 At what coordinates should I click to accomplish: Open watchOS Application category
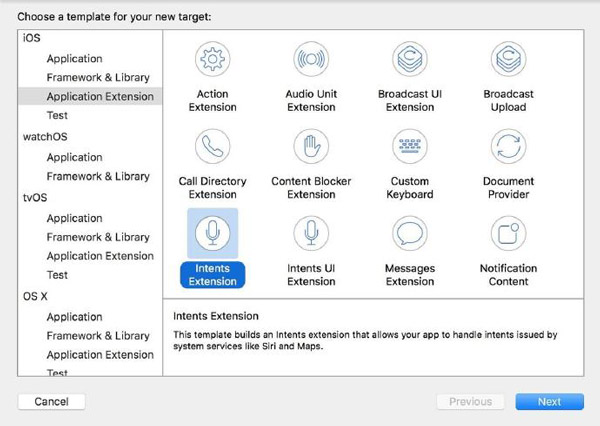pyautogui.click(x=74, y=157)
